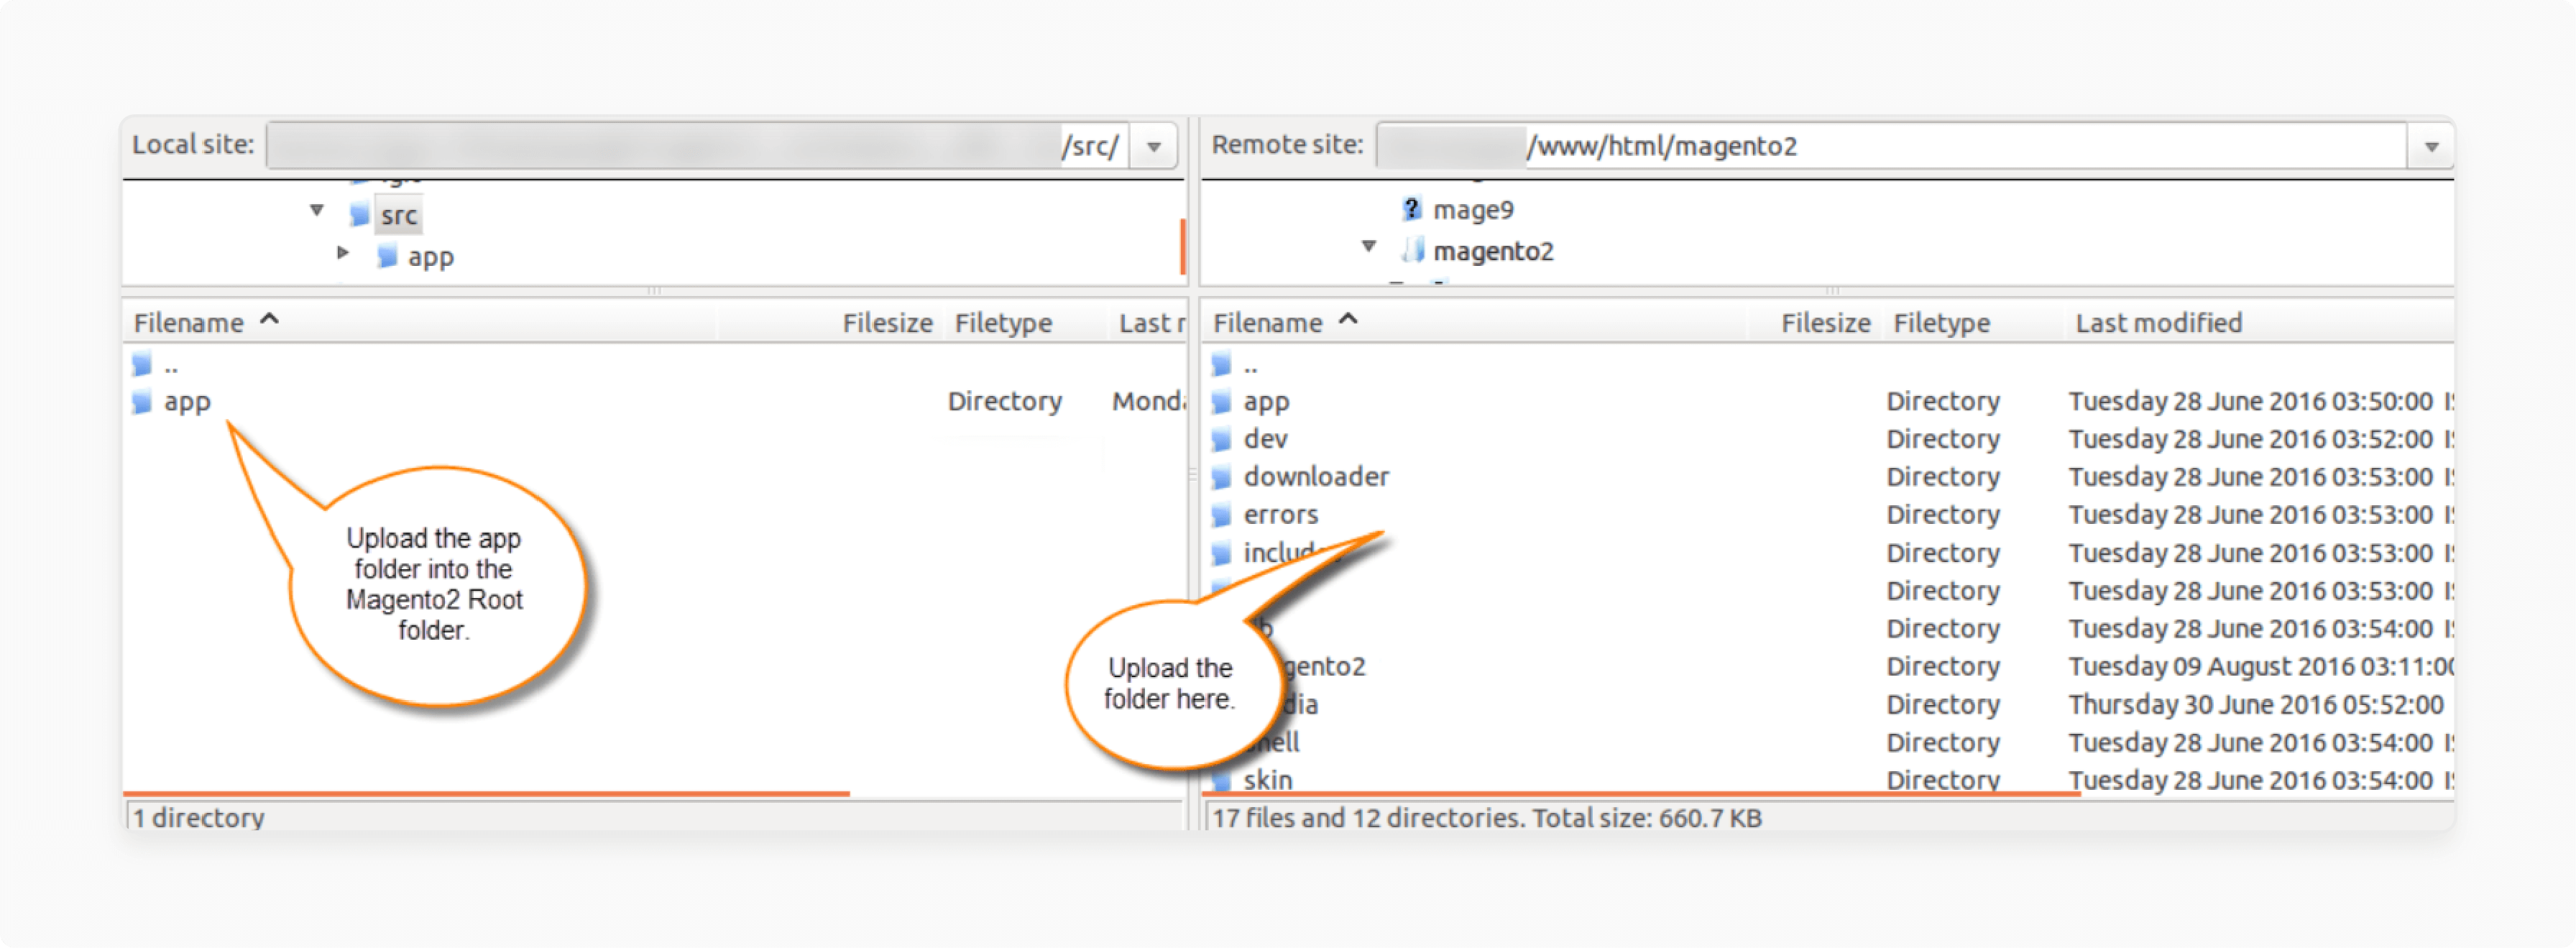
Task: Click the app folder icon in local list
Action: tap(143, 402)
